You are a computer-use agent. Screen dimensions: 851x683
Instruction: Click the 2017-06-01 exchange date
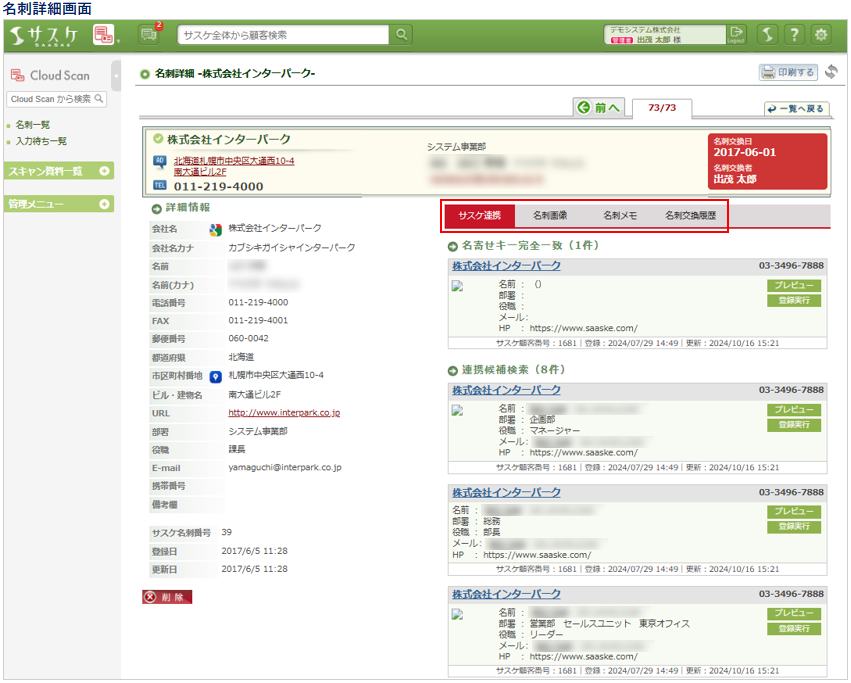tap(745, 152)
